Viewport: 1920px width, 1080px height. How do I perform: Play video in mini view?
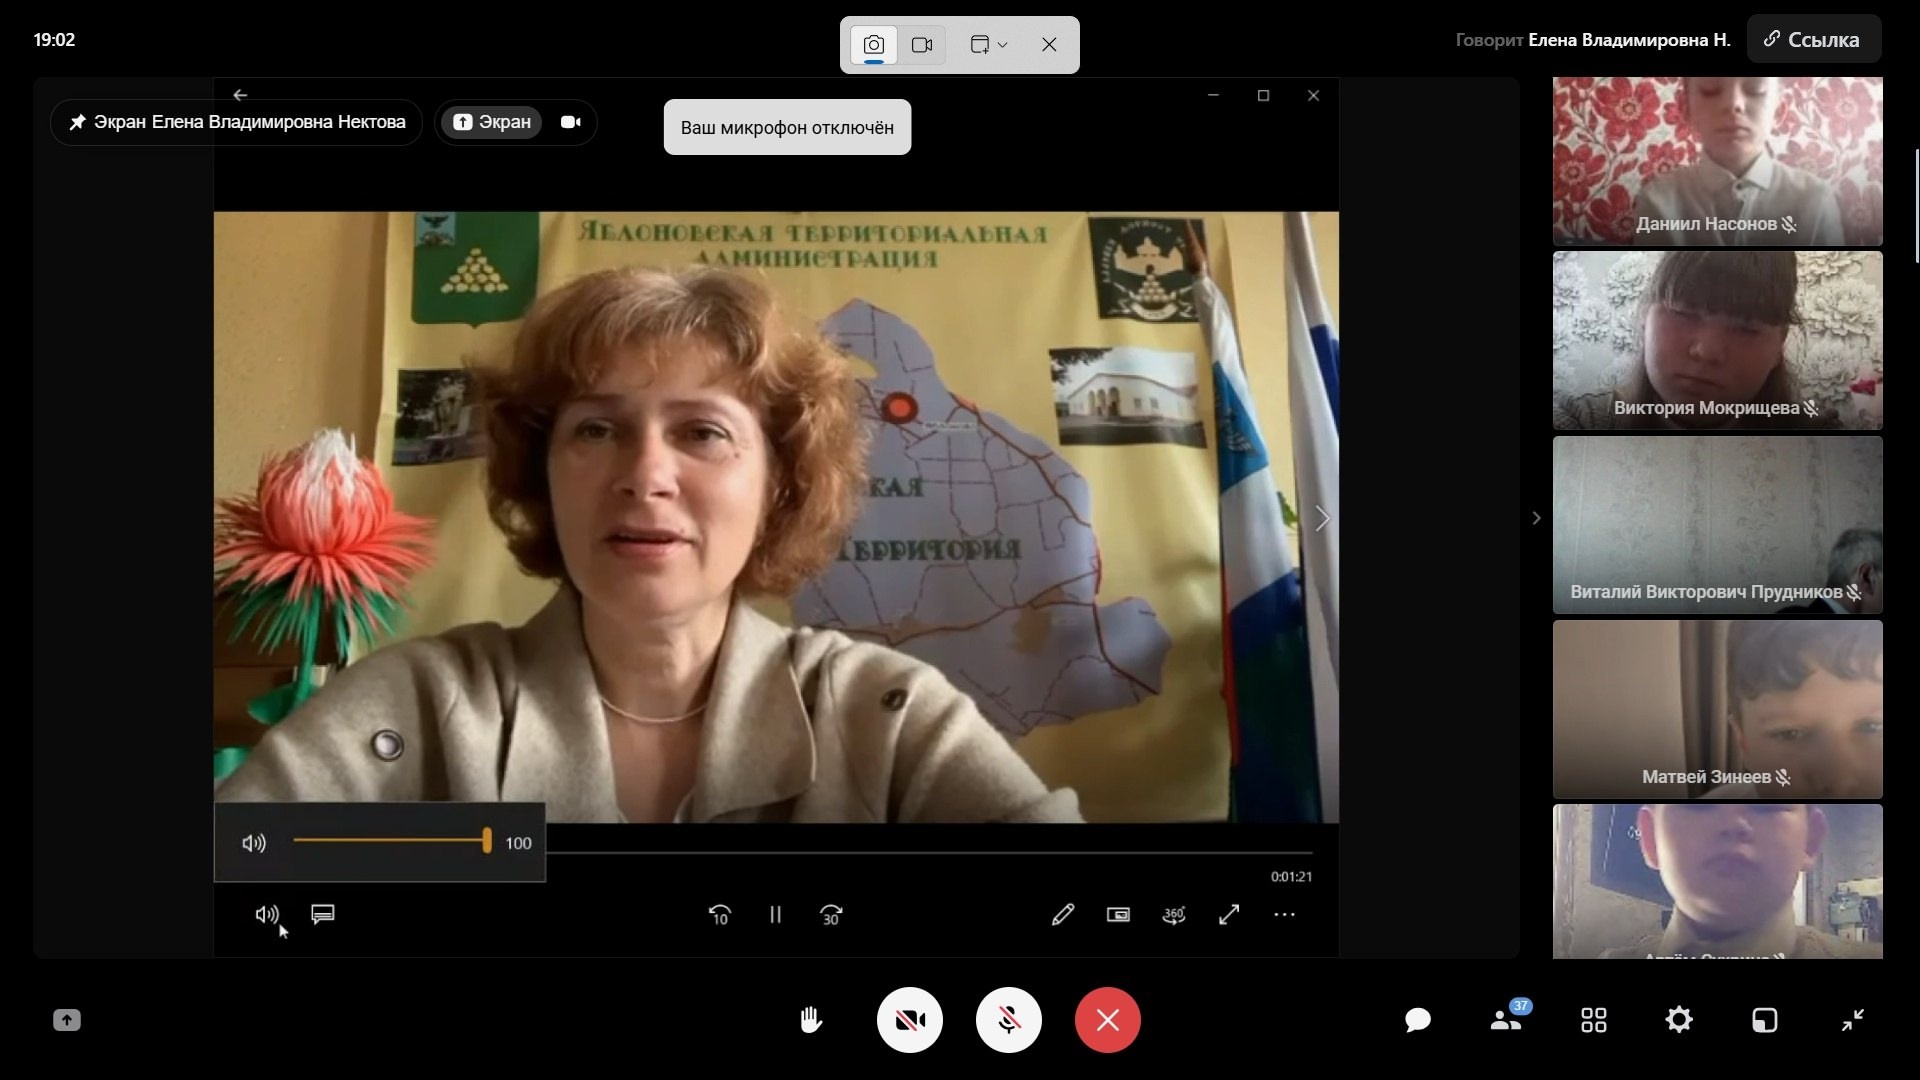point(1118,914)
